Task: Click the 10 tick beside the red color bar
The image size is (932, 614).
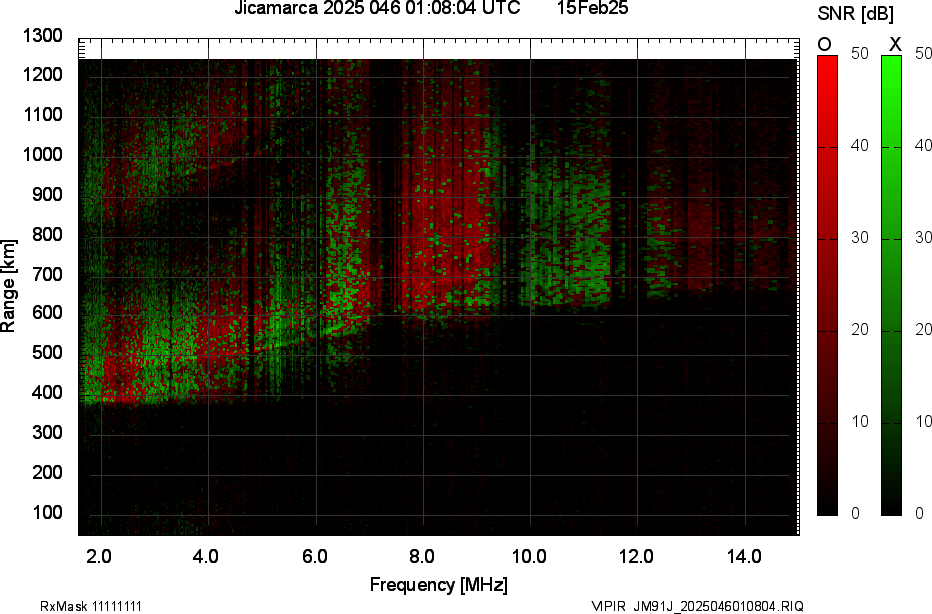Action: coord(859,422)
